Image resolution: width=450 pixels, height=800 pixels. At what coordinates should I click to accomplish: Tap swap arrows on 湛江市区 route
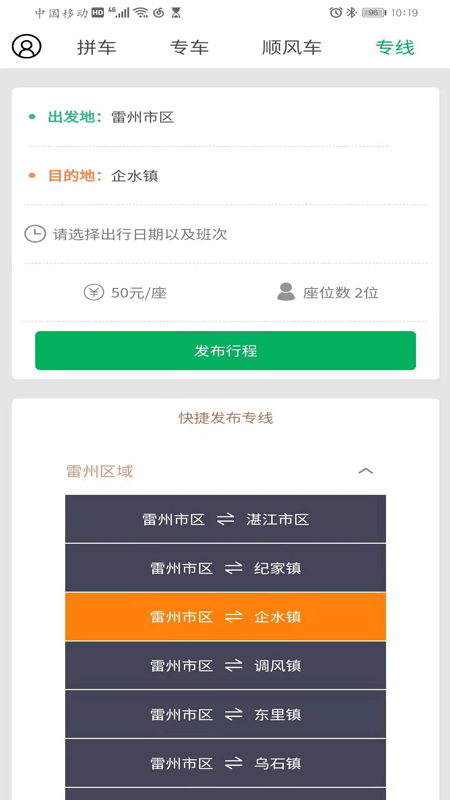tap(226, 519)
